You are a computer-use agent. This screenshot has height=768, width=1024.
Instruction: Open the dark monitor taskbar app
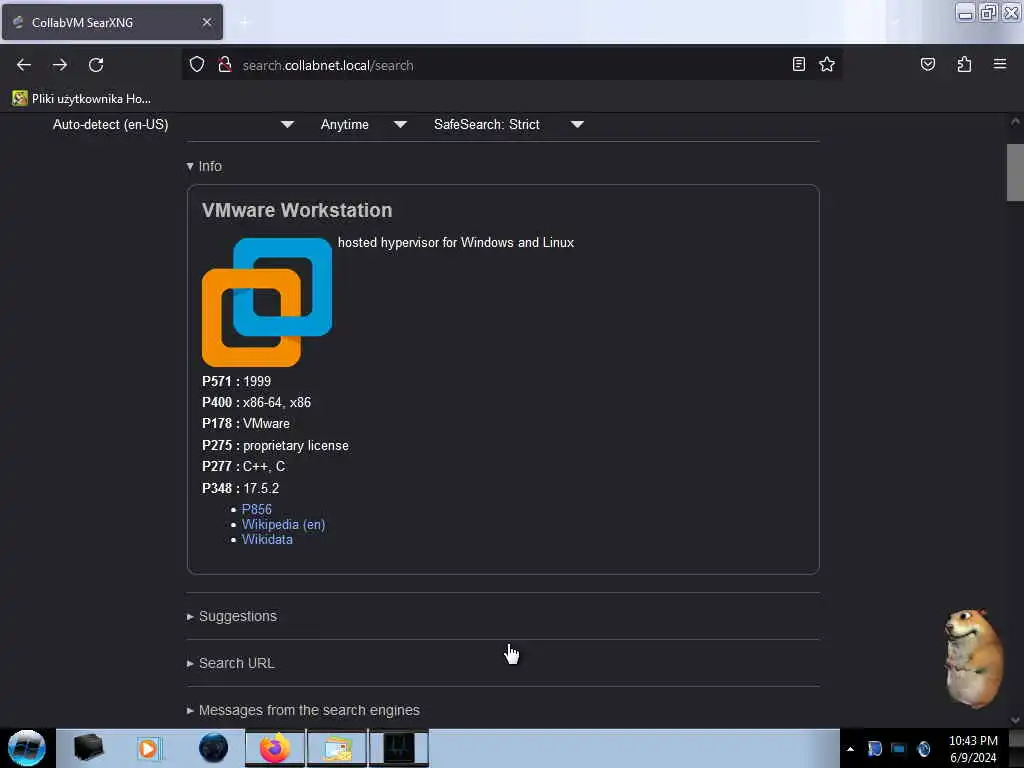[x=399, y=748]
